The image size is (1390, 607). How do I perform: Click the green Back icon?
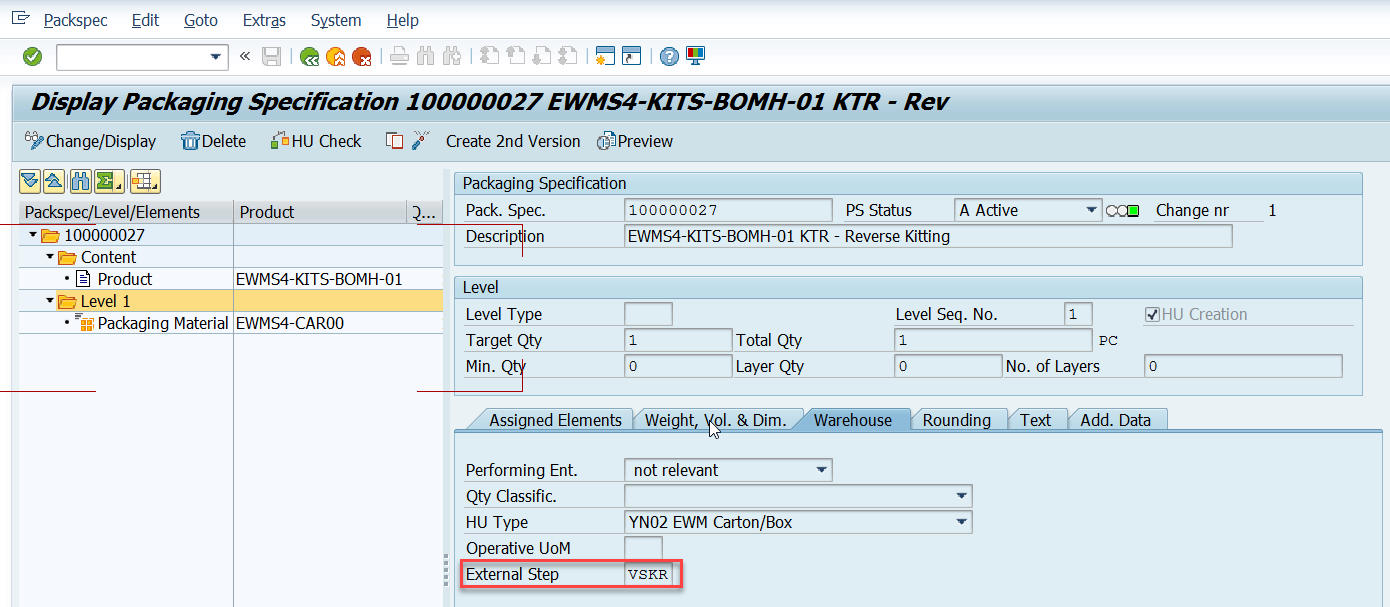pos(309,57)
